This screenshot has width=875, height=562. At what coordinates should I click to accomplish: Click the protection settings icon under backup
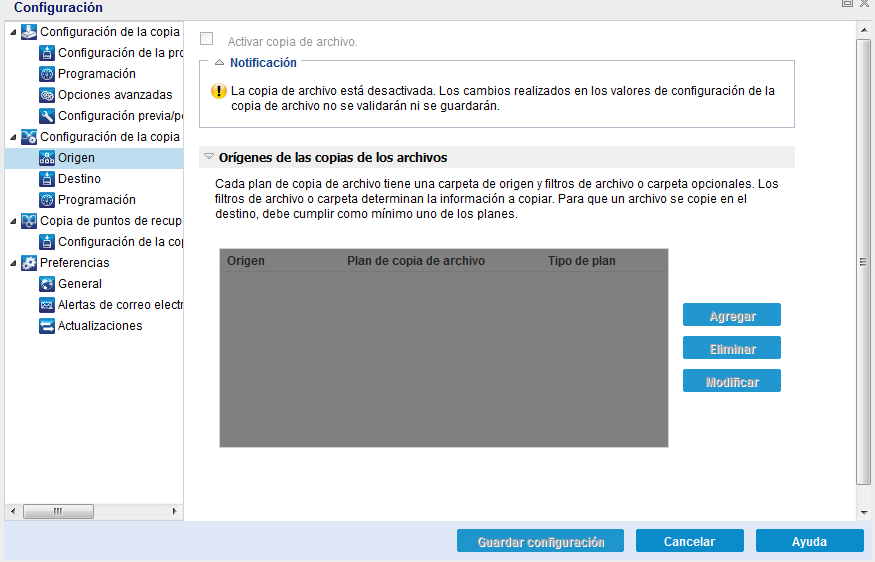click(x=47, y=53)
